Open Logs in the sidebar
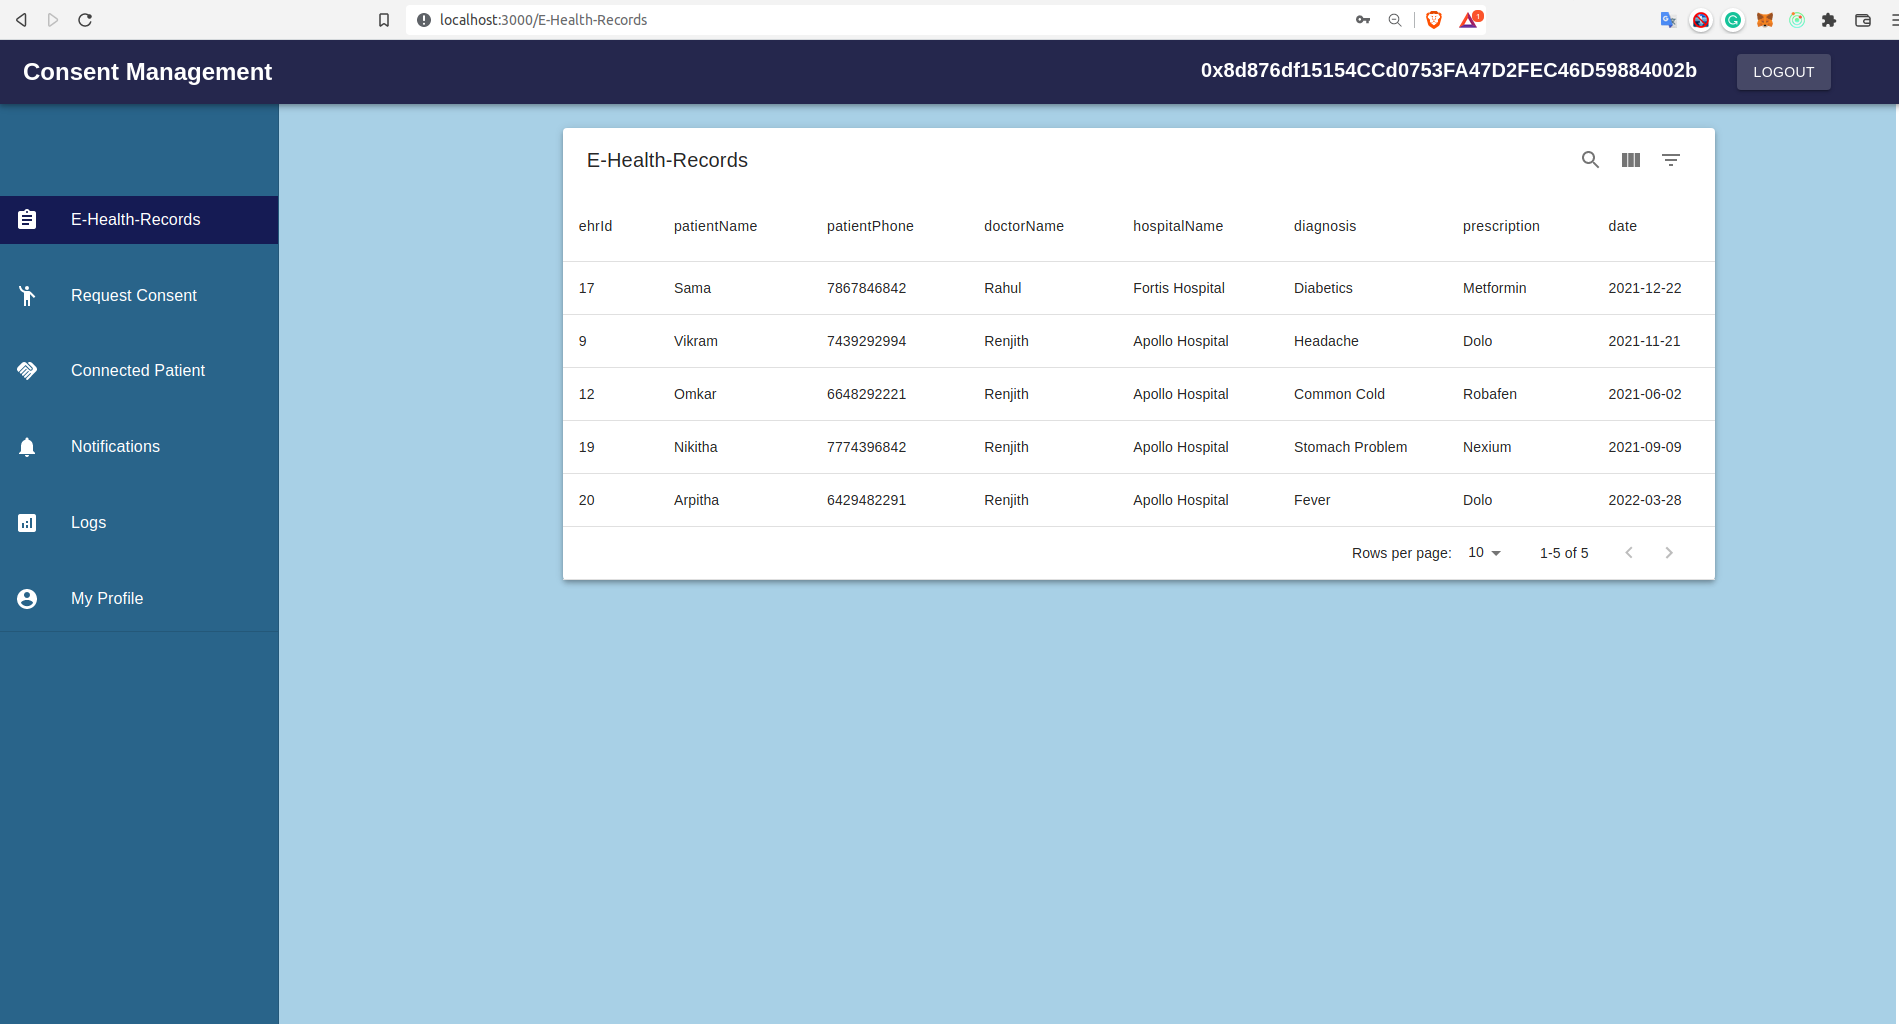 pyautogui.click(x=139, y=523)
